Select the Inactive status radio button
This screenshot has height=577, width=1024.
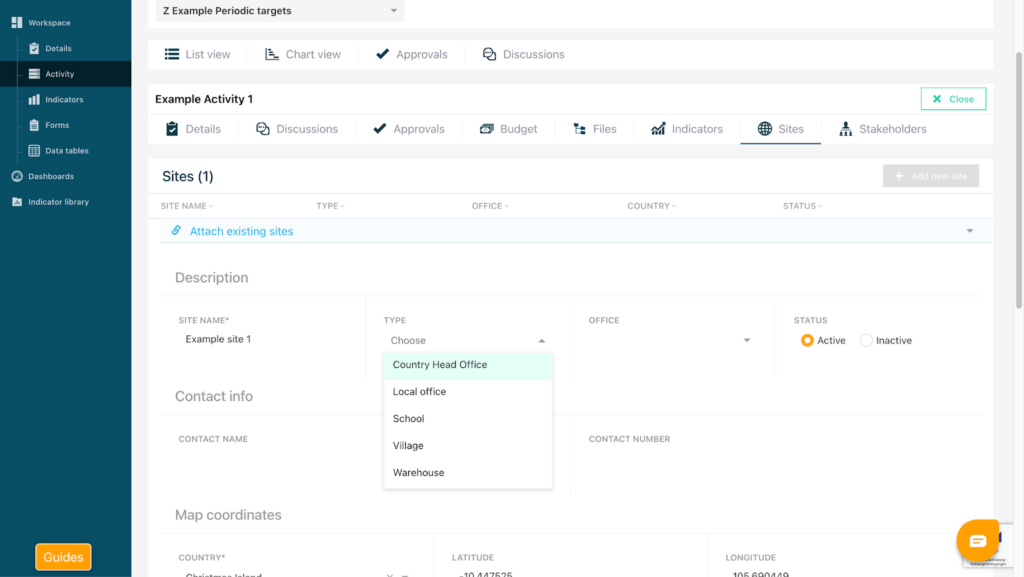coord(866,341)
